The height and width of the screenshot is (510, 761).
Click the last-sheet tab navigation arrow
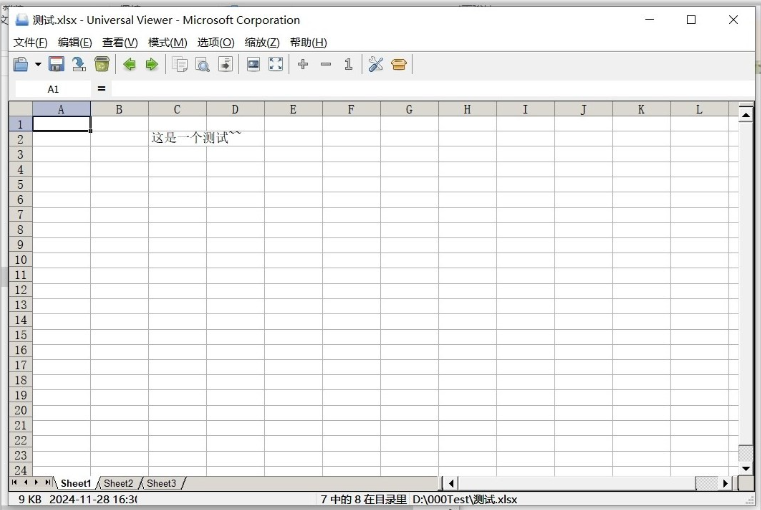48,482
